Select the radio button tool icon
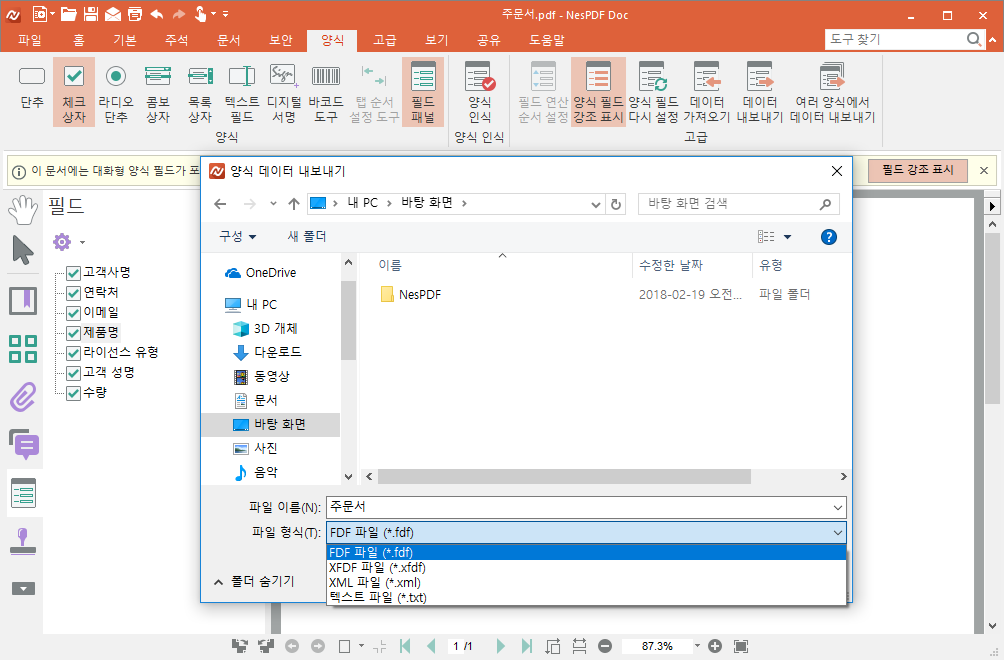Image resolution: width=1004 pixels, height=660 pixels. (116, 77)
